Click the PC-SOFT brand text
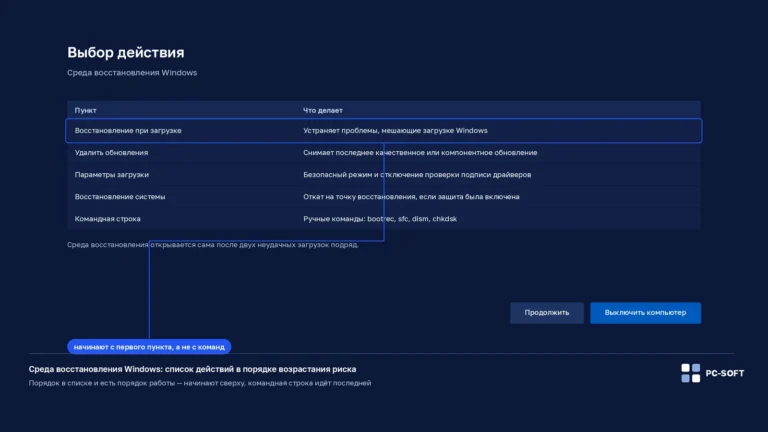This screenshot has width=768, height=432. (724, 373)
